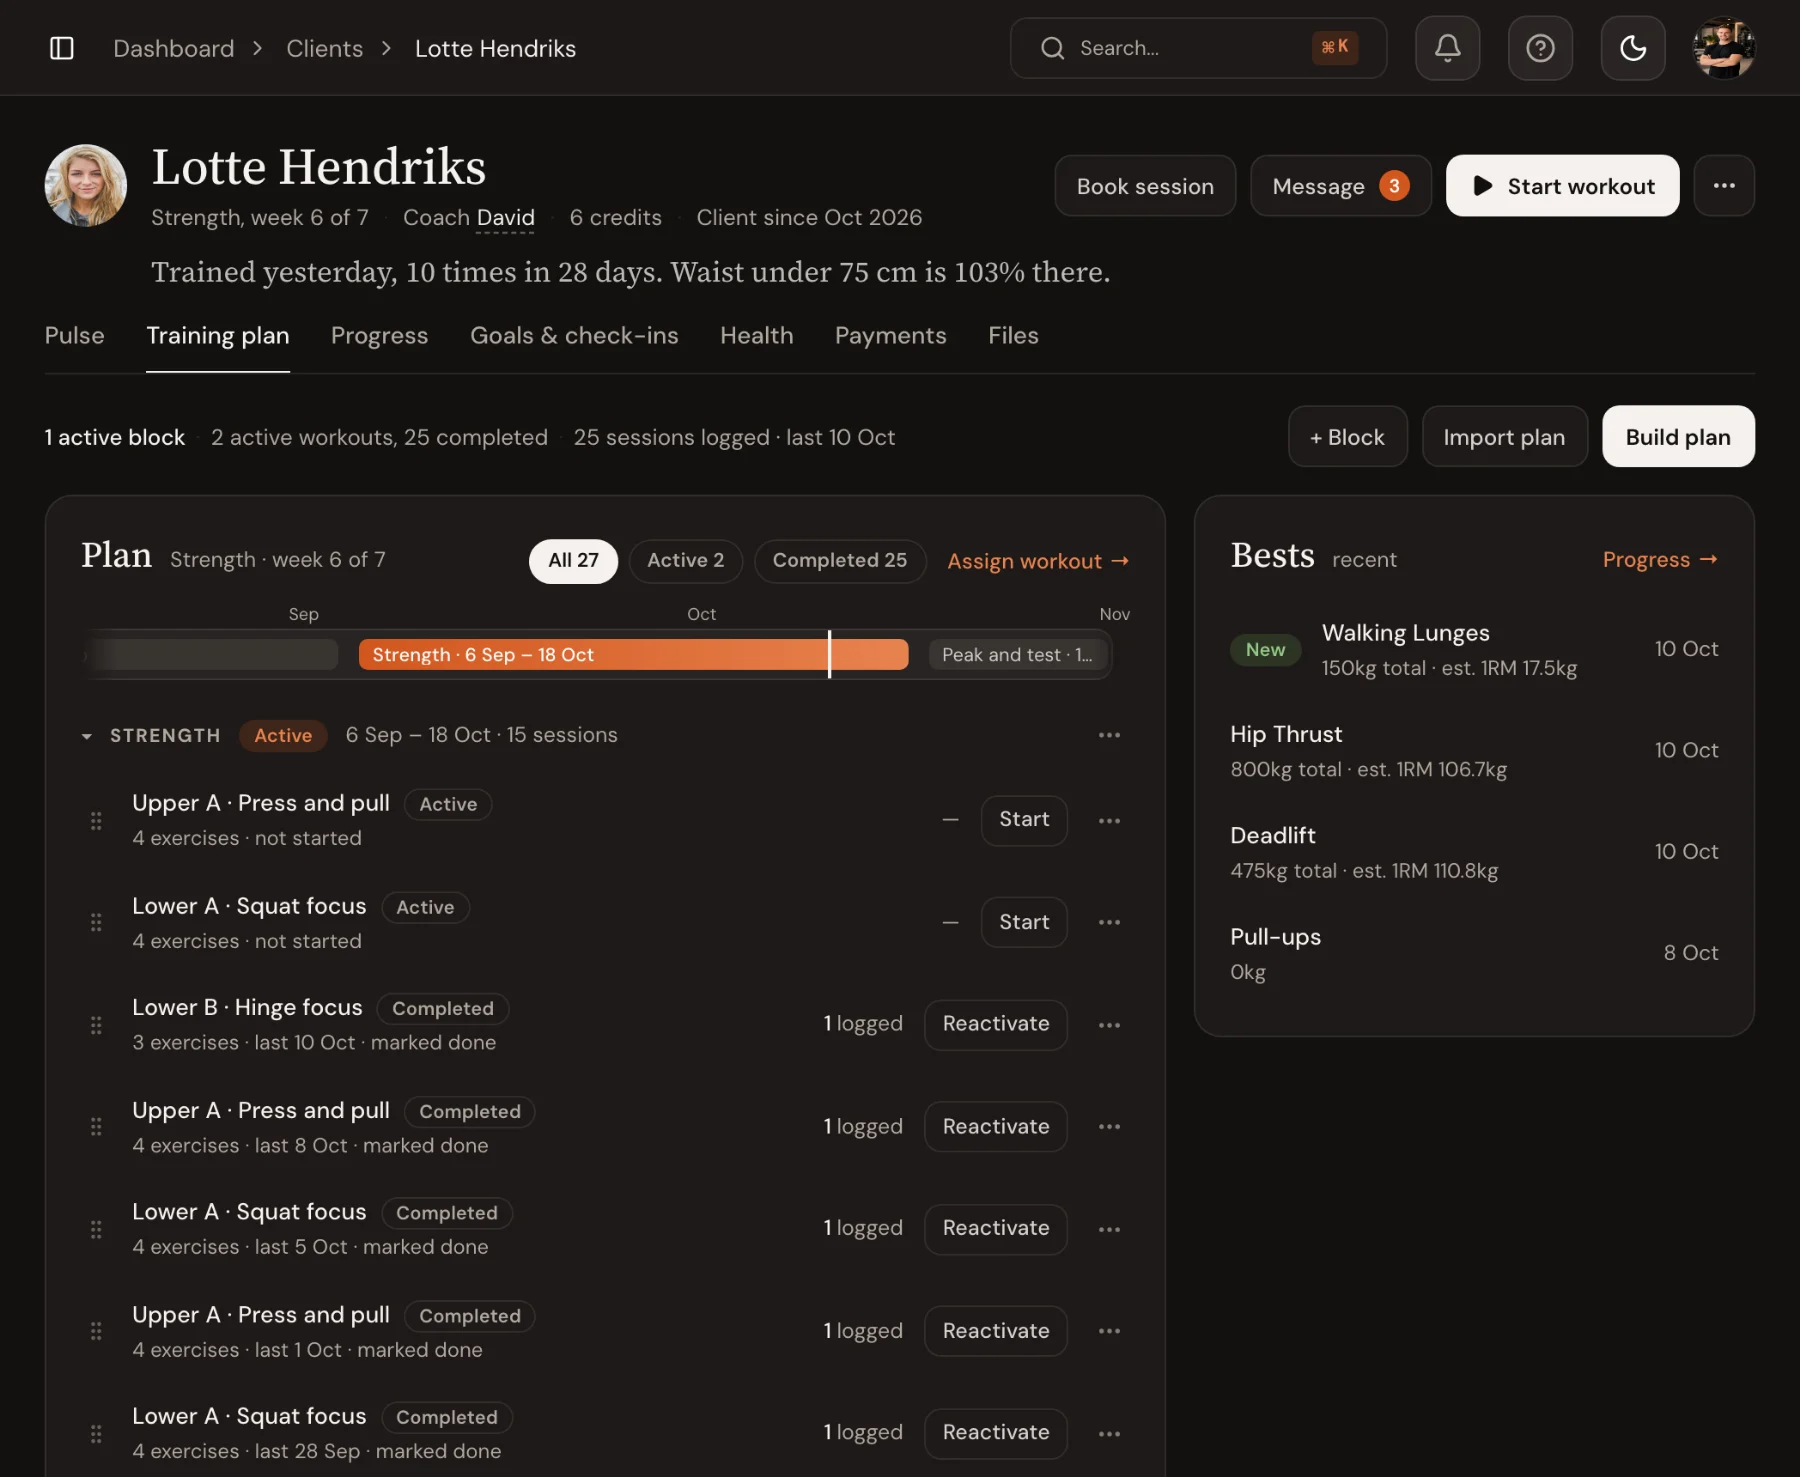Open more options next to Start workout
The image size is (1800, 1477).
pos(1724,186)
